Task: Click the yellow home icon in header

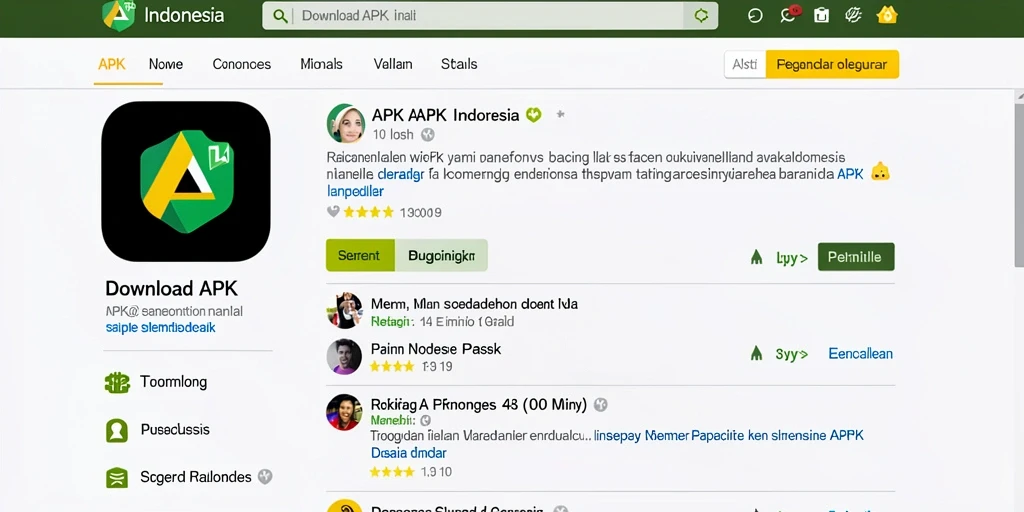Action: [x=887, y=14]
